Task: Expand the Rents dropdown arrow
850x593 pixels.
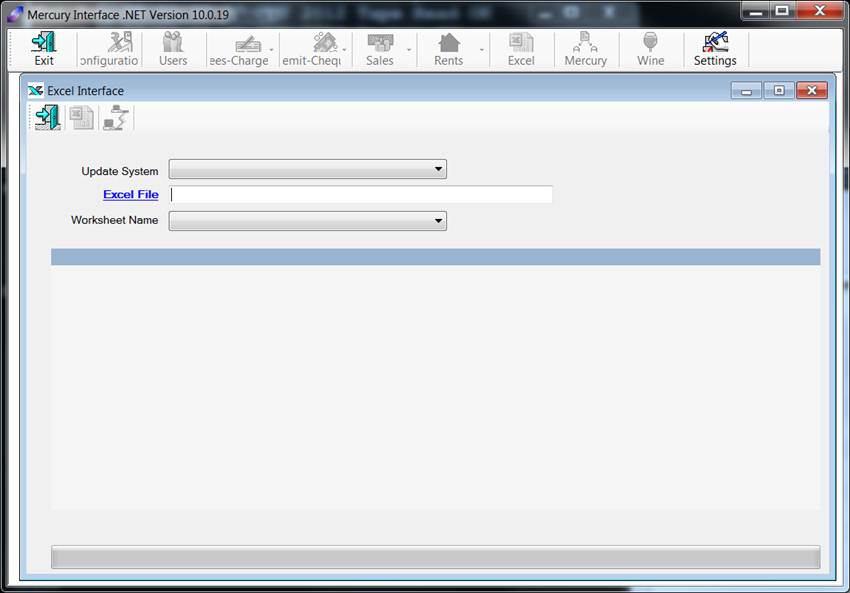Action: (482, 50)
